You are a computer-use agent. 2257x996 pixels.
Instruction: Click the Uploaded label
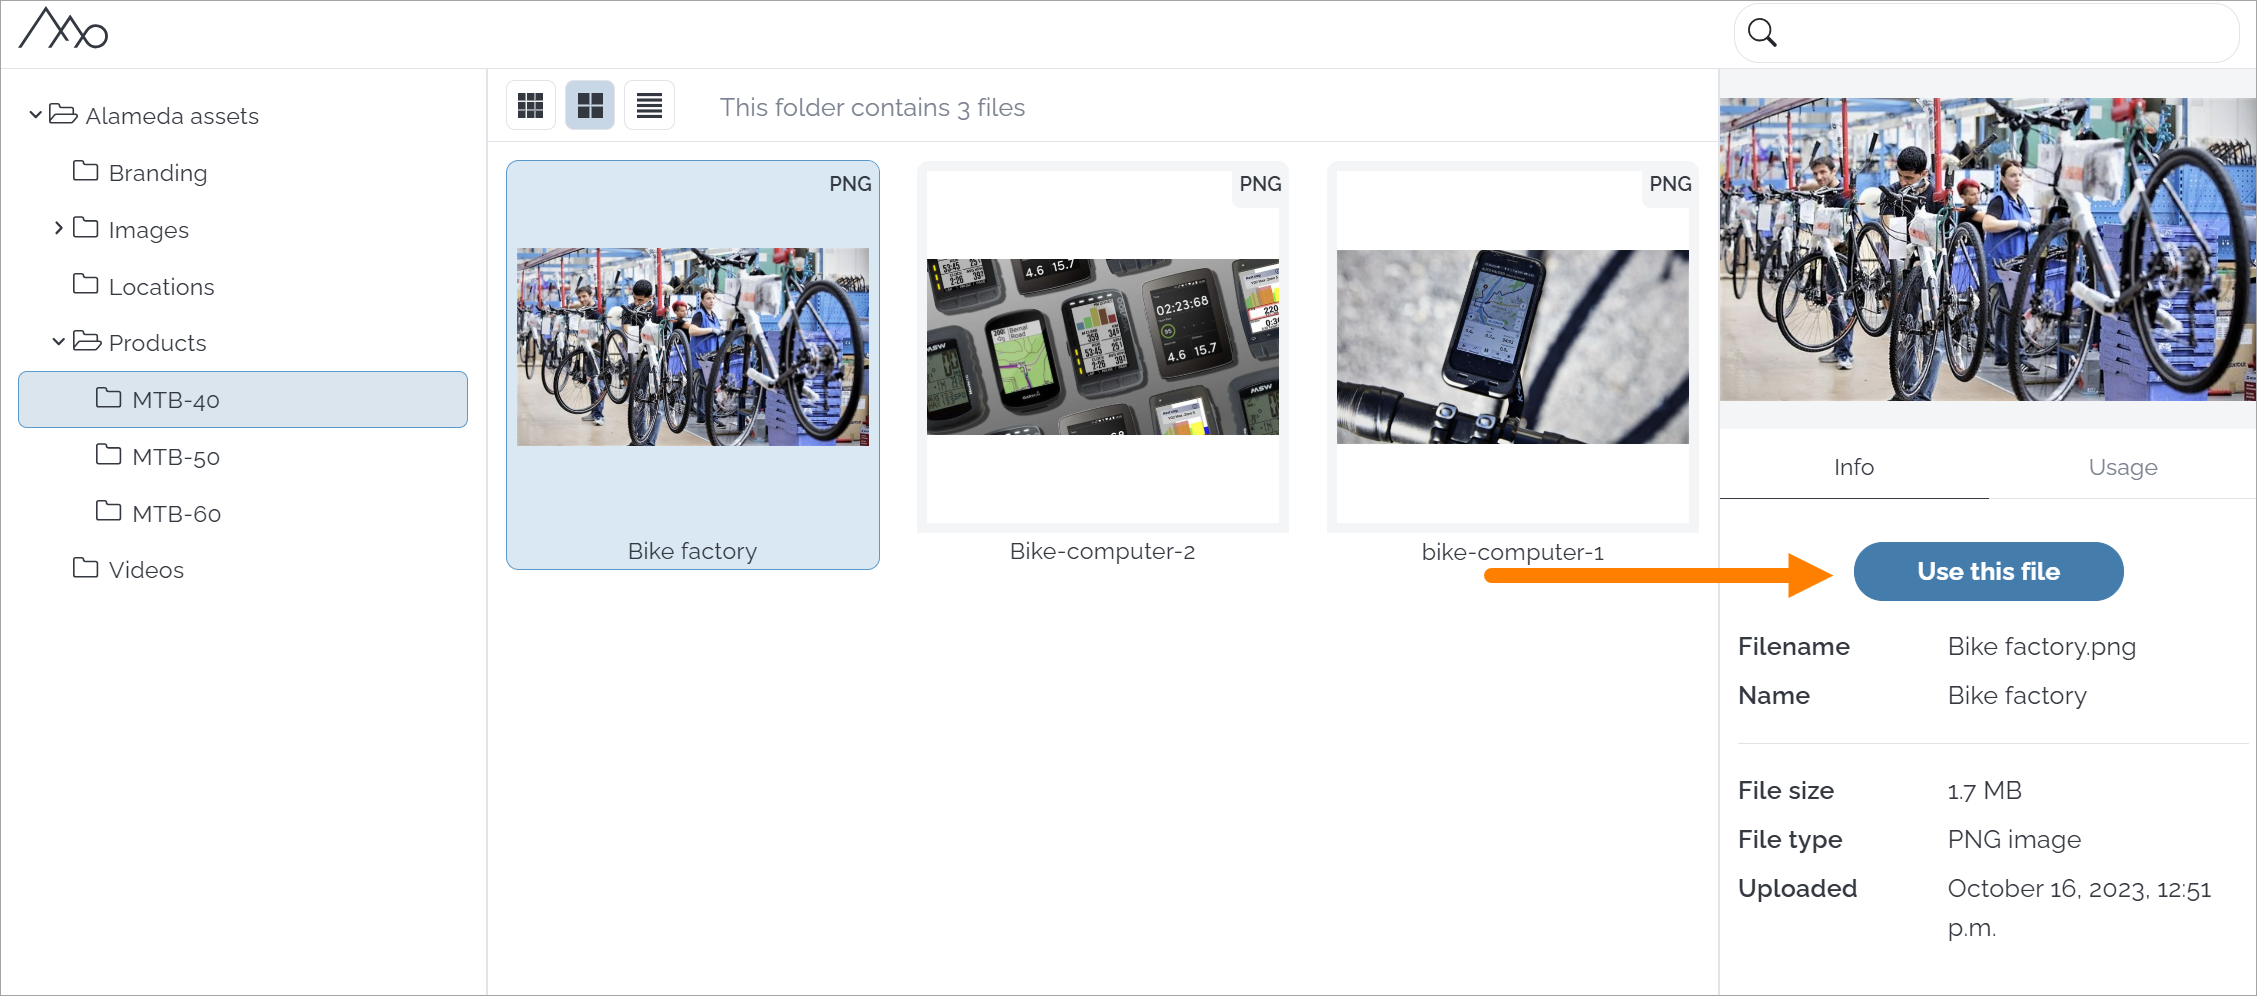(1797, 889)
